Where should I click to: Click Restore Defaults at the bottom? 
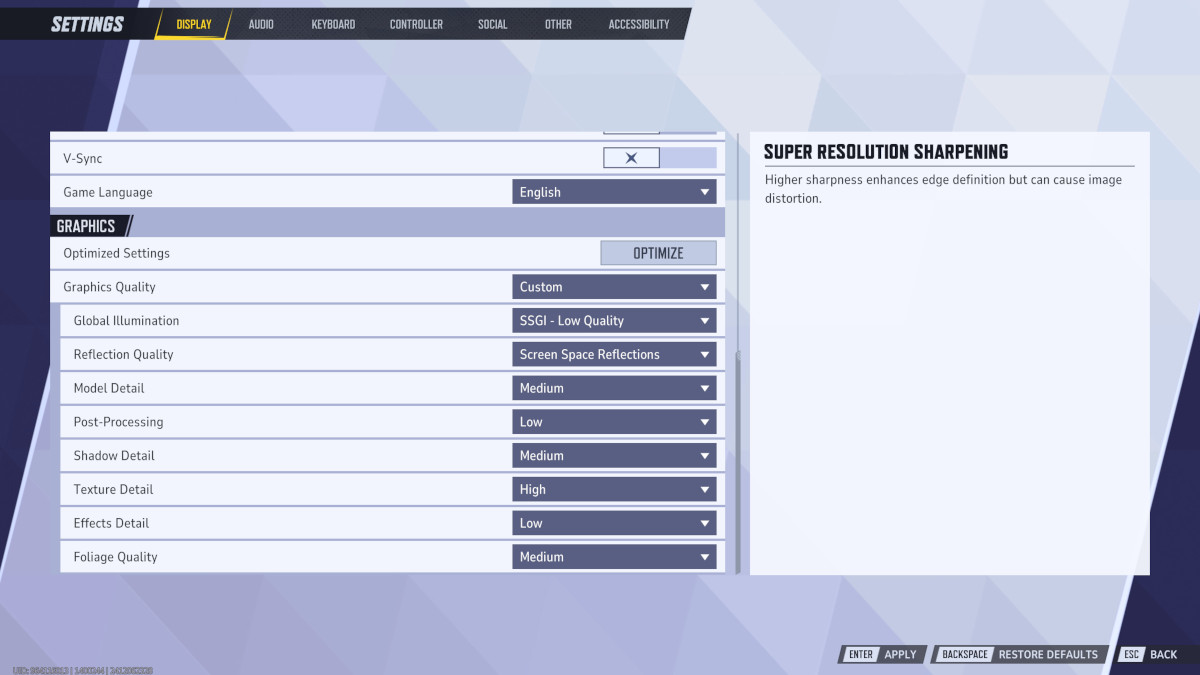click(1048, 654)
